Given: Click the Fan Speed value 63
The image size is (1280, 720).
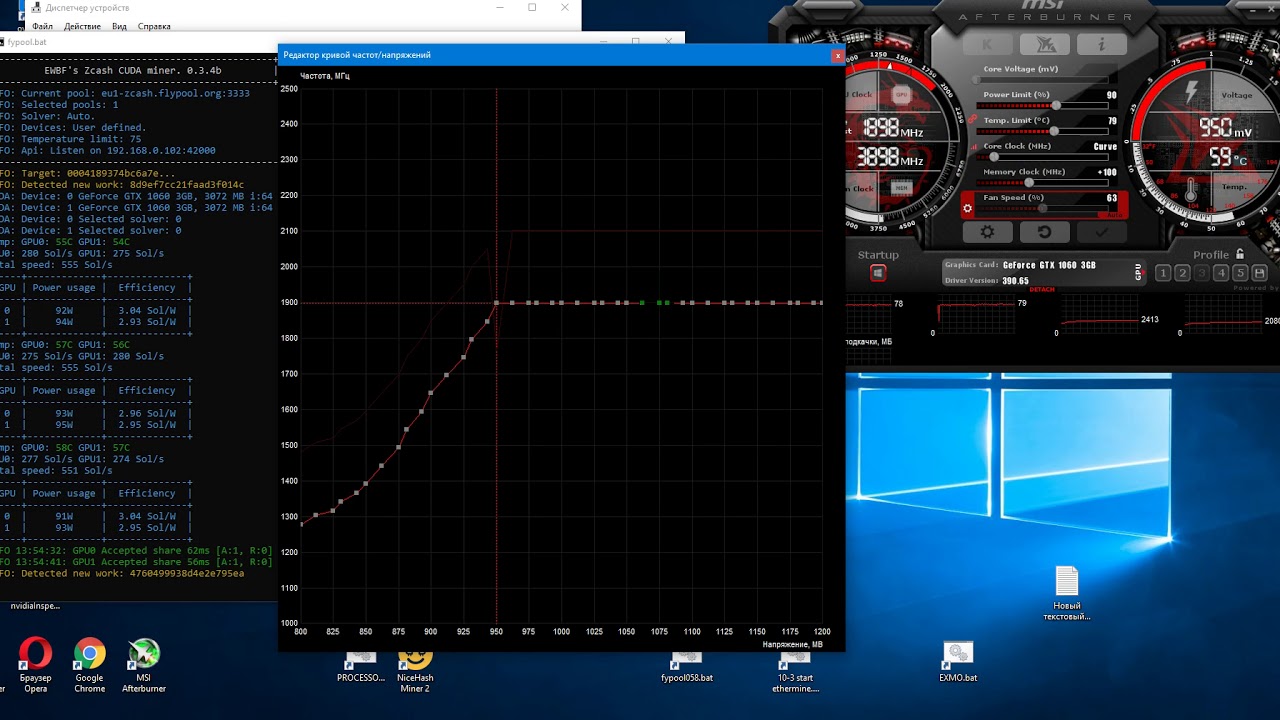Looking at the screenshot, I should pos(1112,198).
